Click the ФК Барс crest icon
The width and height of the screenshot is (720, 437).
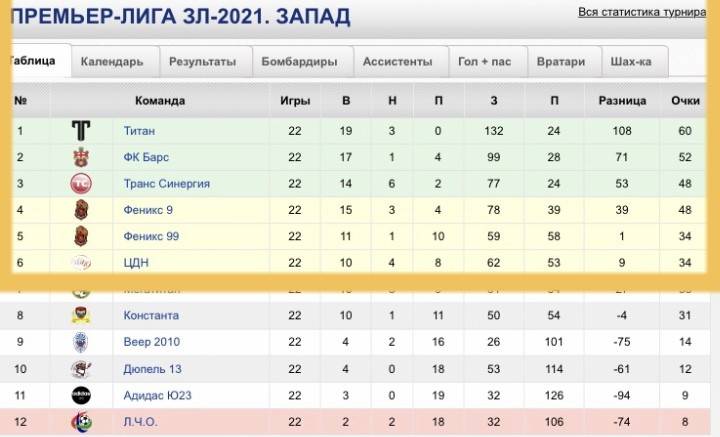pyautogui.click(x=81, y=157)
